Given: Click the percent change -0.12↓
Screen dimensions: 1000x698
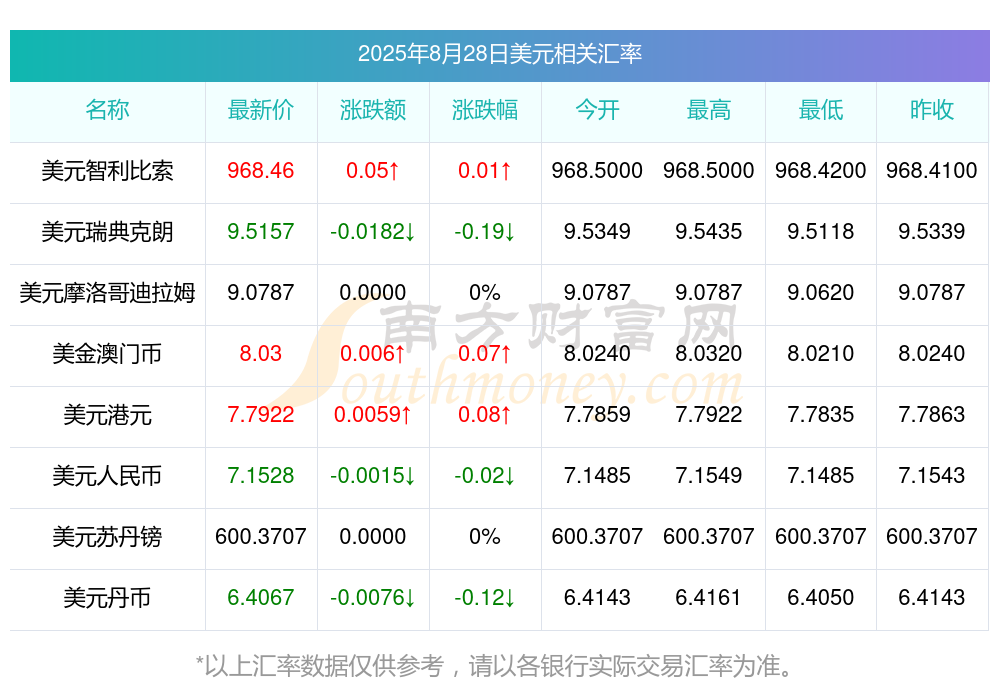Looking at the screenshot, I should tap(485, 598).
